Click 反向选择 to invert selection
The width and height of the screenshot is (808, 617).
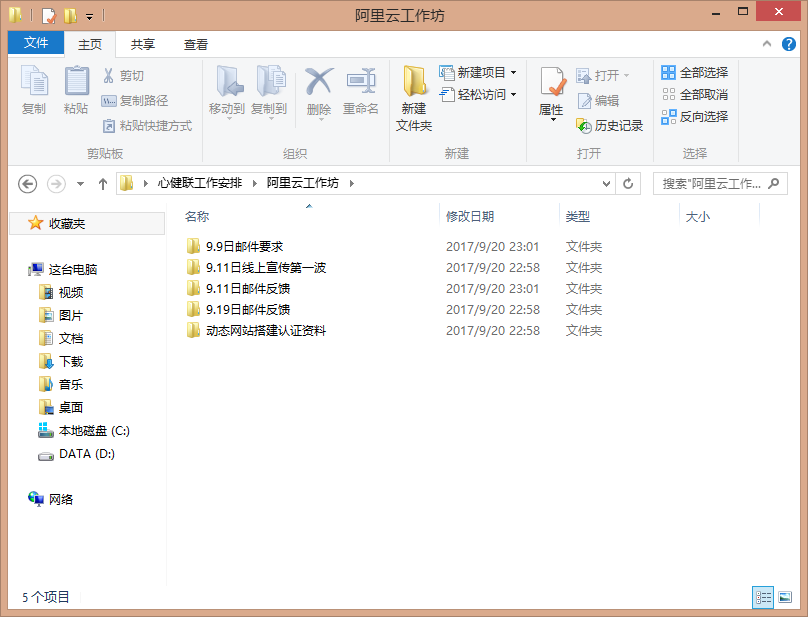pos(700,116)
